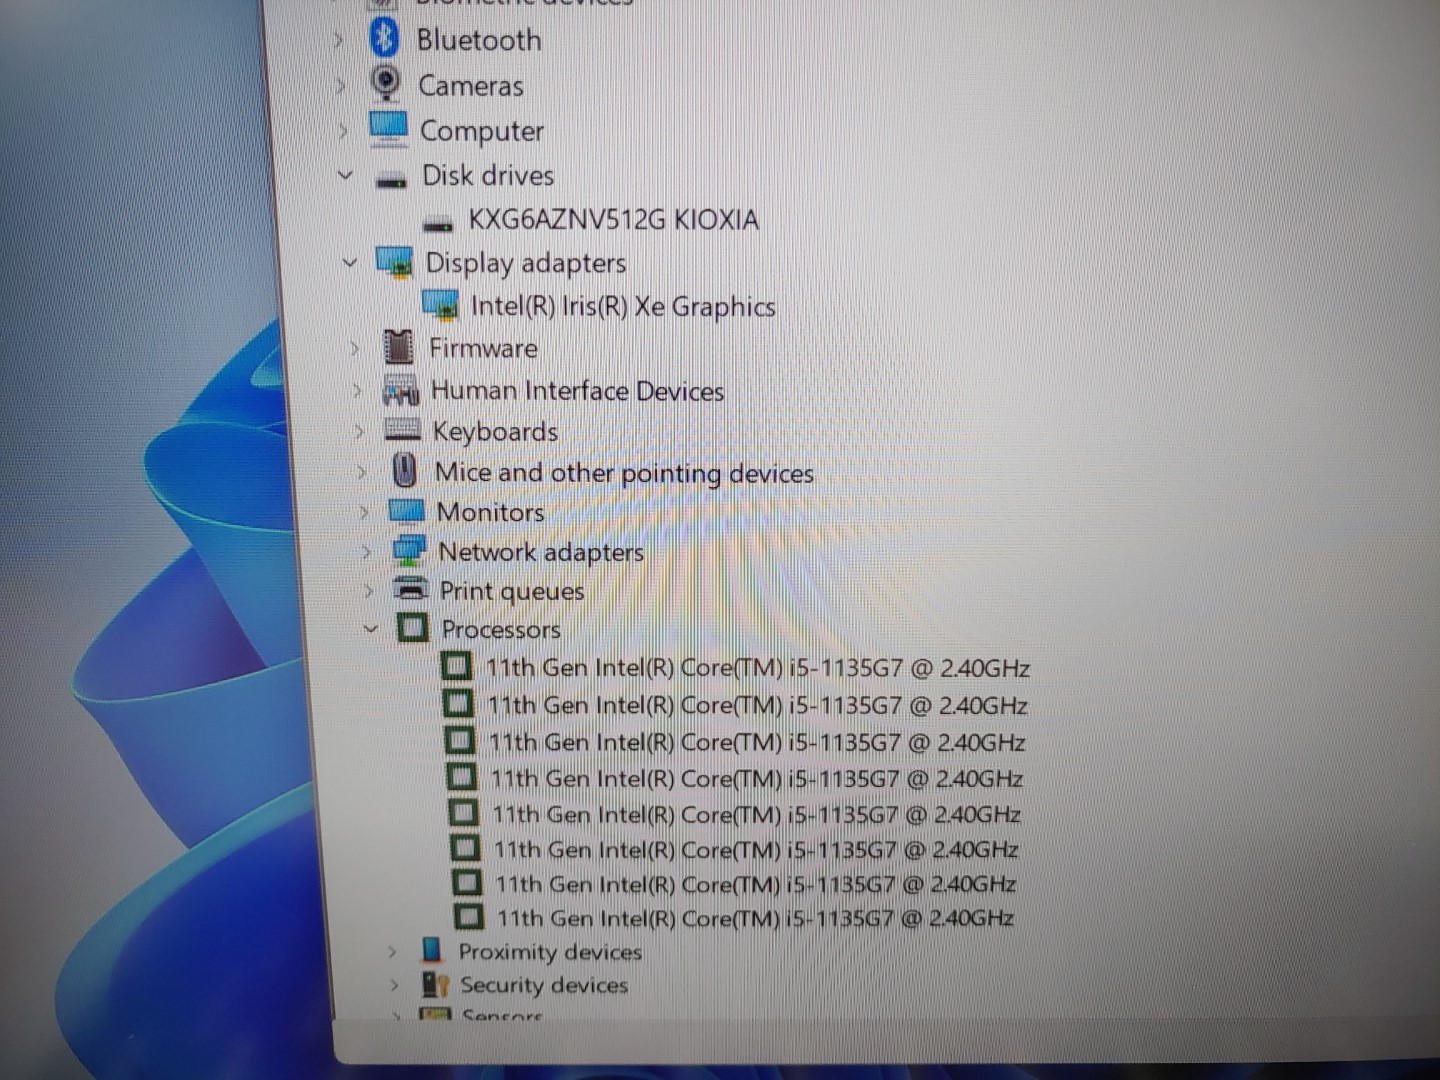Screen dimensions: 1440x1080
Task: Select the Keyboards label
Action: (x=496, y=432)
